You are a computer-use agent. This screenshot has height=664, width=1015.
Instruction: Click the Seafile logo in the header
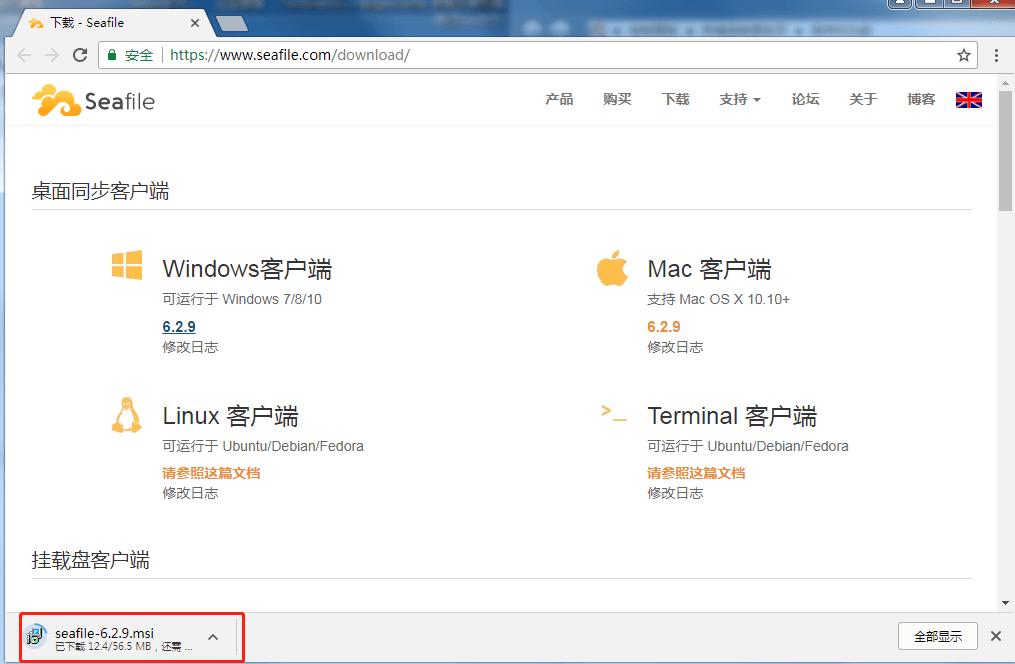(x=93, y=100)
